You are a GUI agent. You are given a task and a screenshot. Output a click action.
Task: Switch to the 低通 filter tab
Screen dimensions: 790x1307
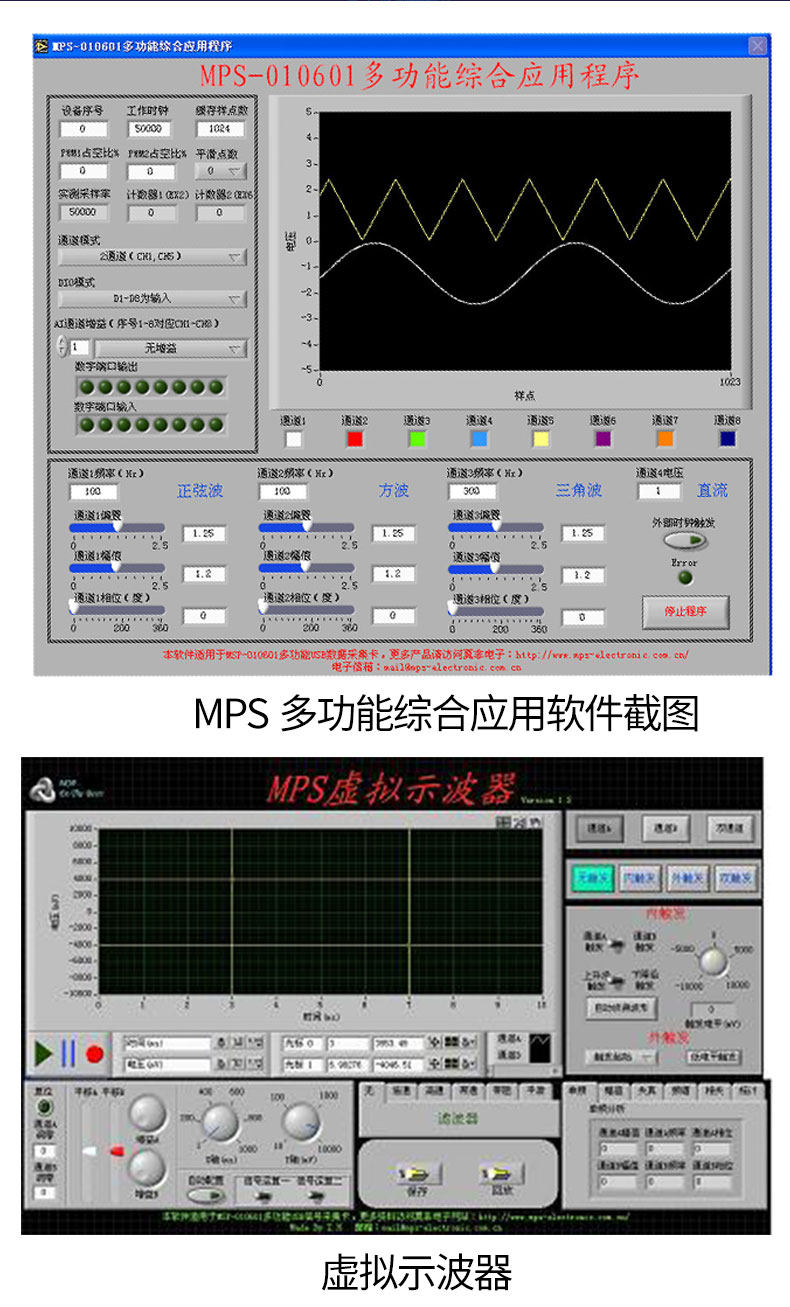point(401,1090)
